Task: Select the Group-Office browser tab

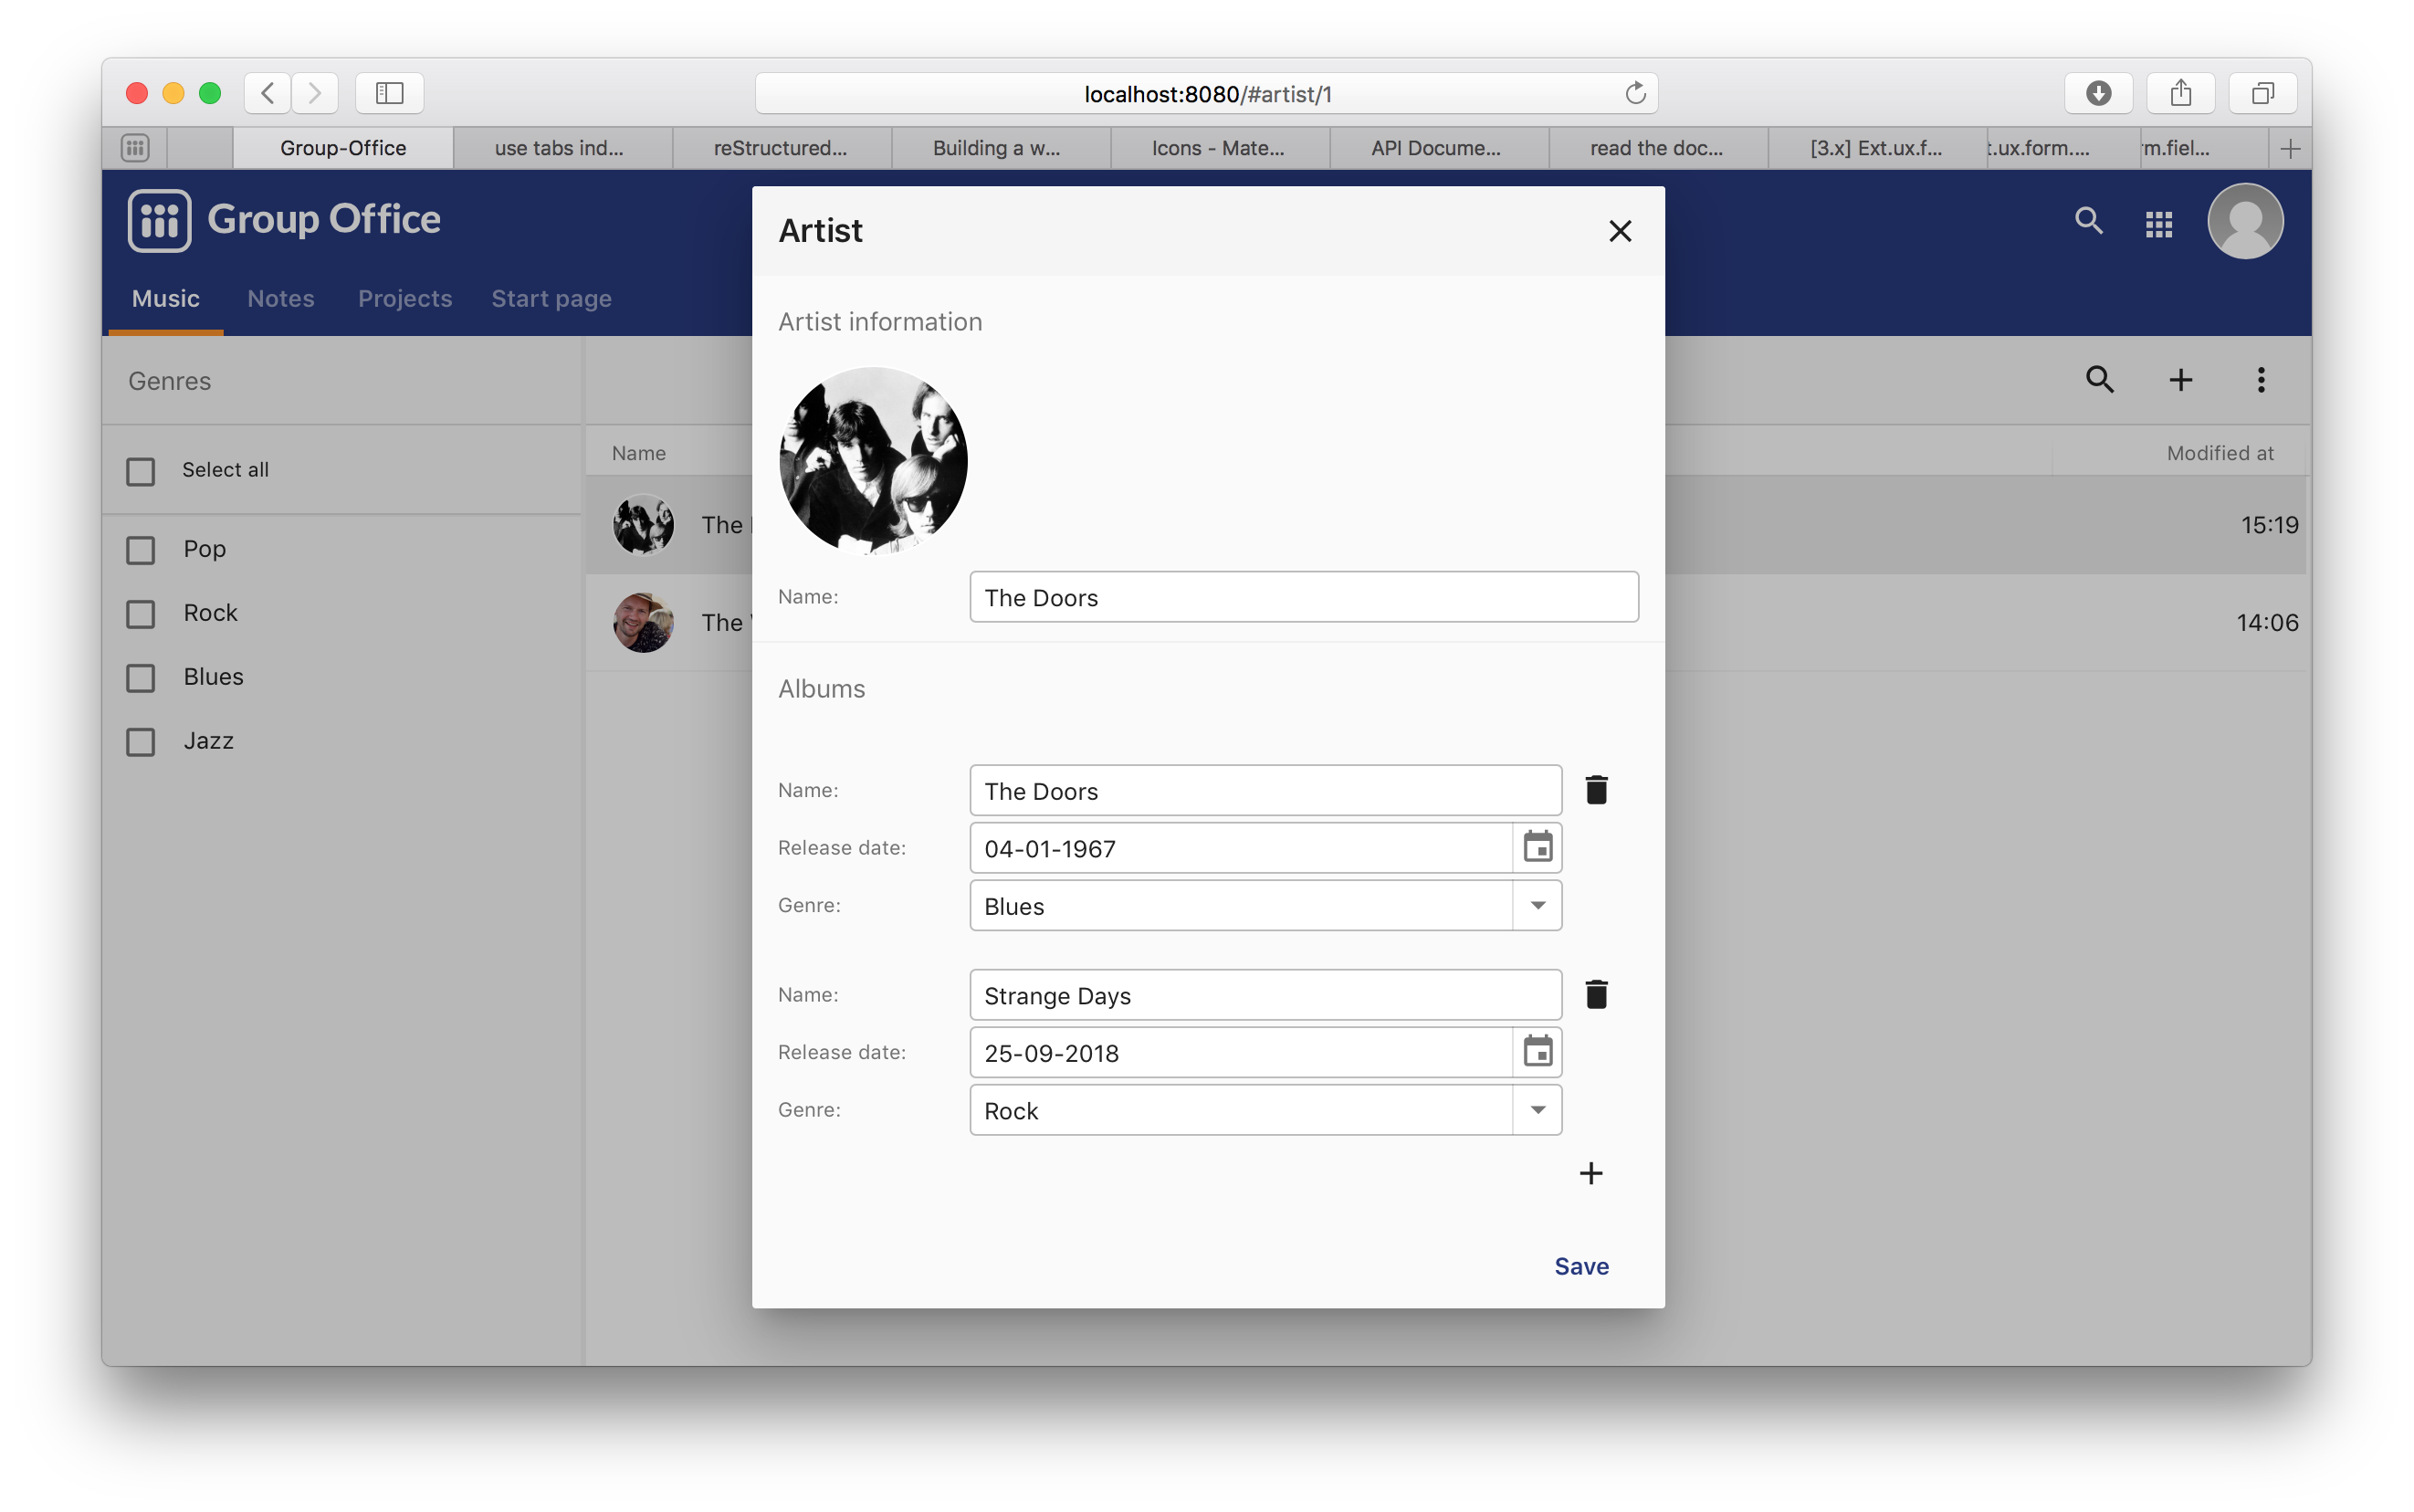Action: 343,148
